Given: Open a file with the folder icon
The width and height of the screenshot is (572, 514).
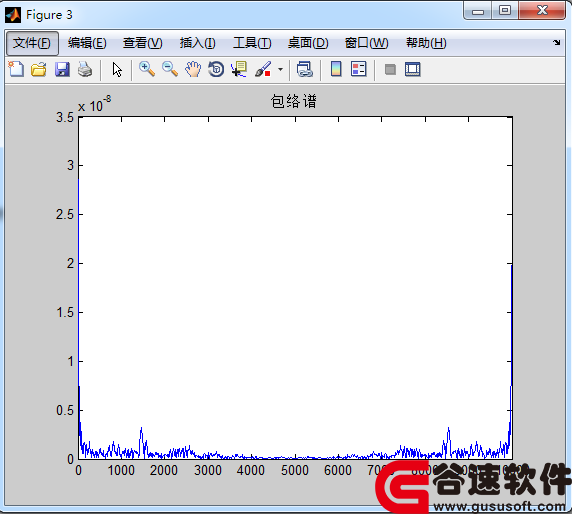Looking at the screenshot, I should tap(39, 69).
